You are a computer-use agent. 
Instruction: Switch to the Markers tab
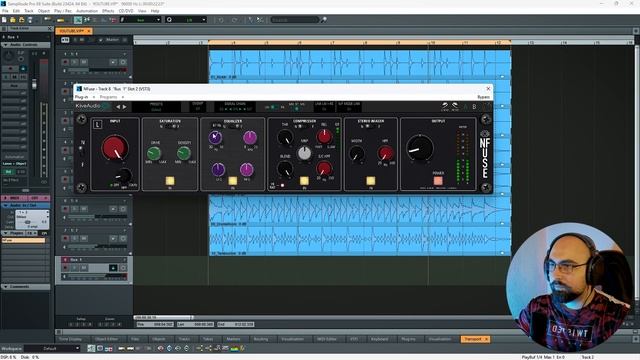tap(233, 339)
